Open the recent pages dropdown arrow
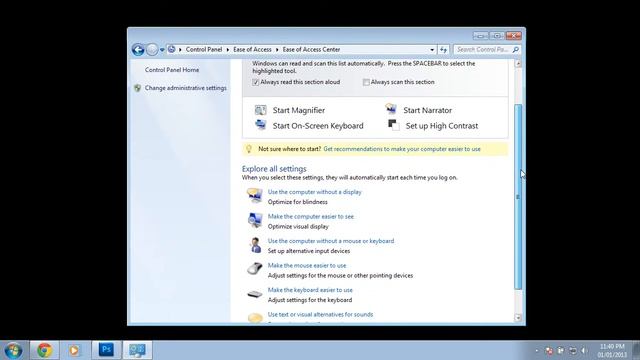 [162, 50]
